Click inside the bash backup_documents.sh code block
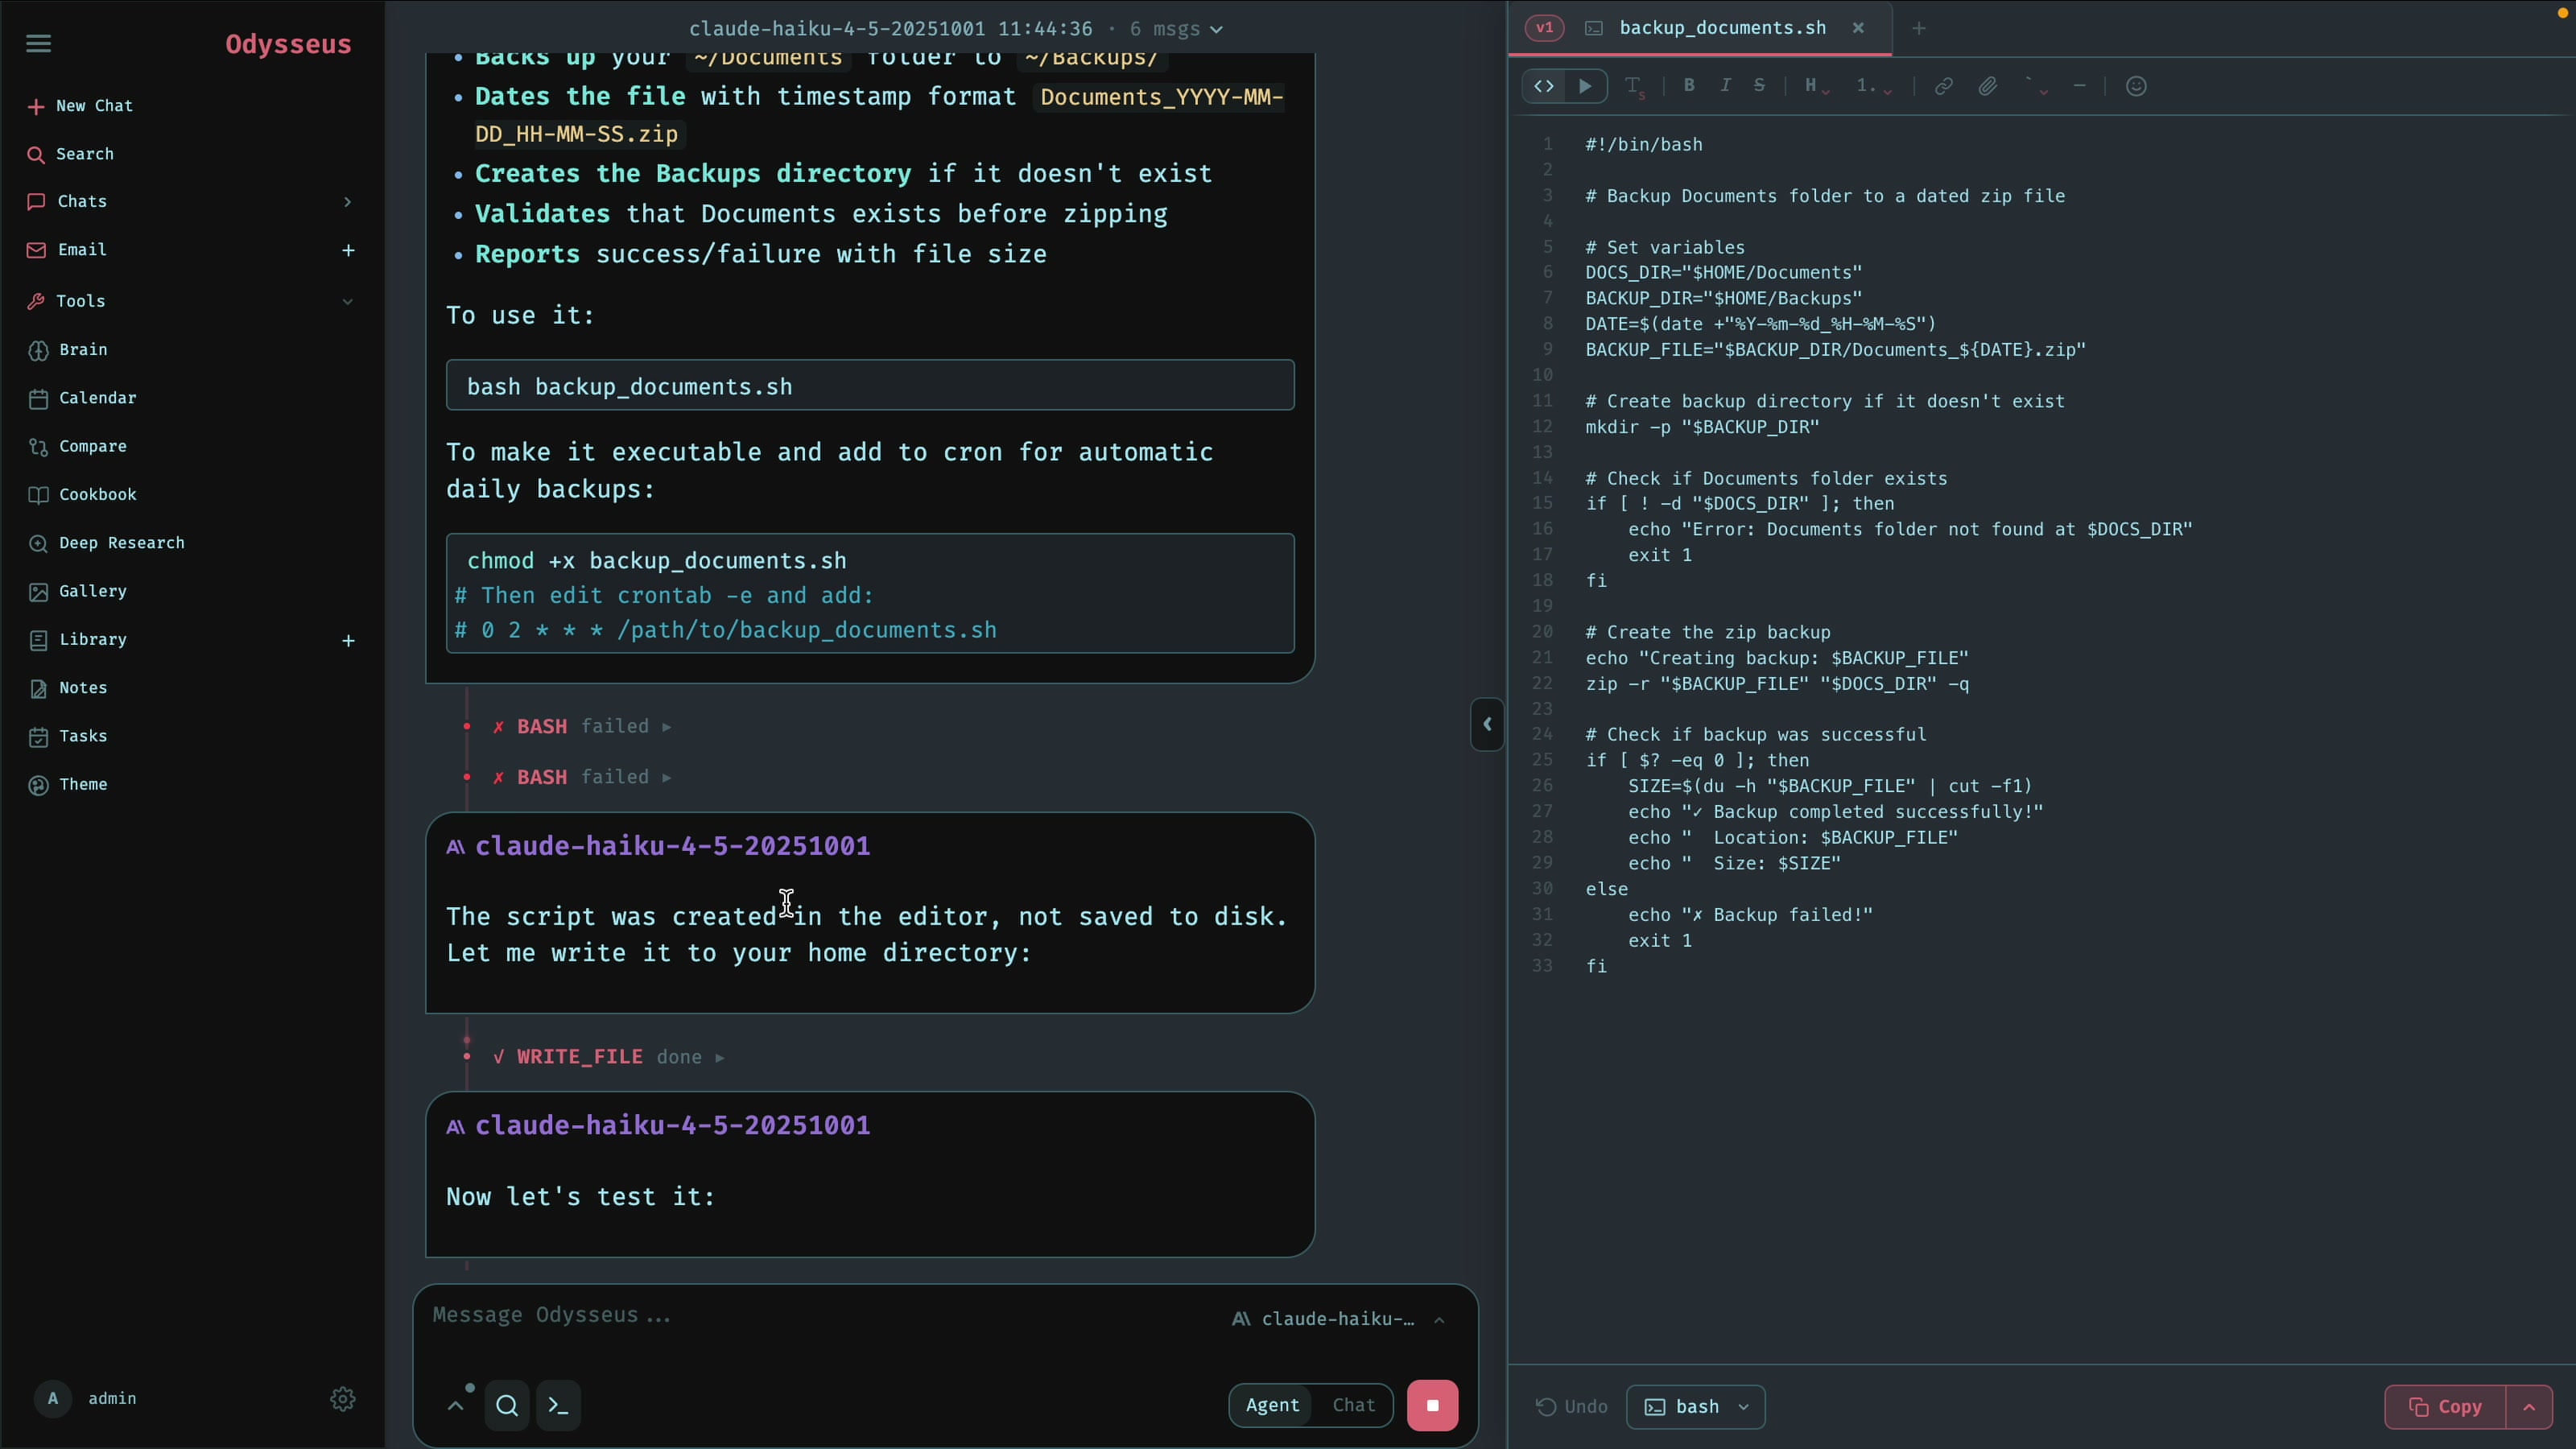 click(x=870, y=386)
